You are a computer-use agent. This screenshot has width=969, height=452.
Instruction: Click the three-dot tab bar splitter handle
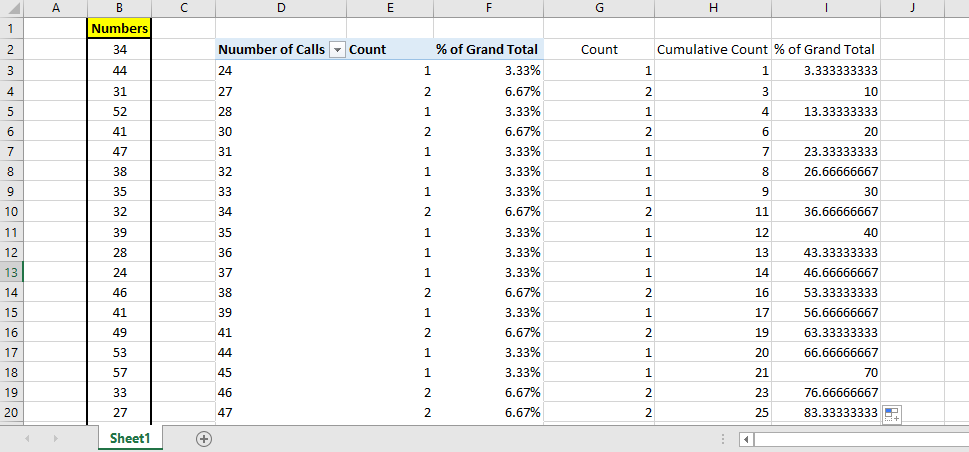723,439
